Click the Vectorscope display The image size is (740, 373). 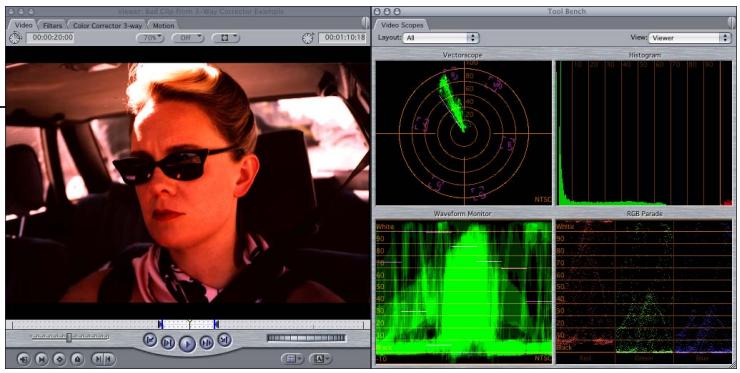(464, 133)
